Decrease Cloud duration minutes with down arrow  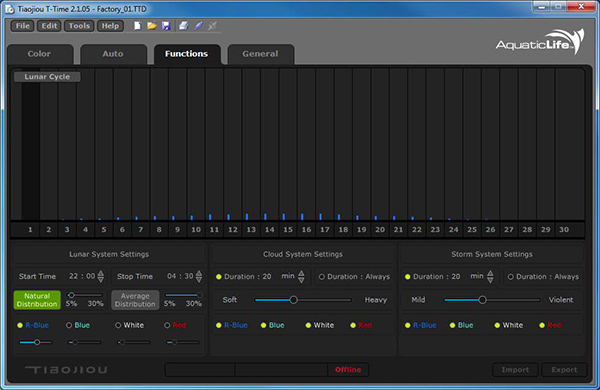pyautogui.click(x=302, y=280)
